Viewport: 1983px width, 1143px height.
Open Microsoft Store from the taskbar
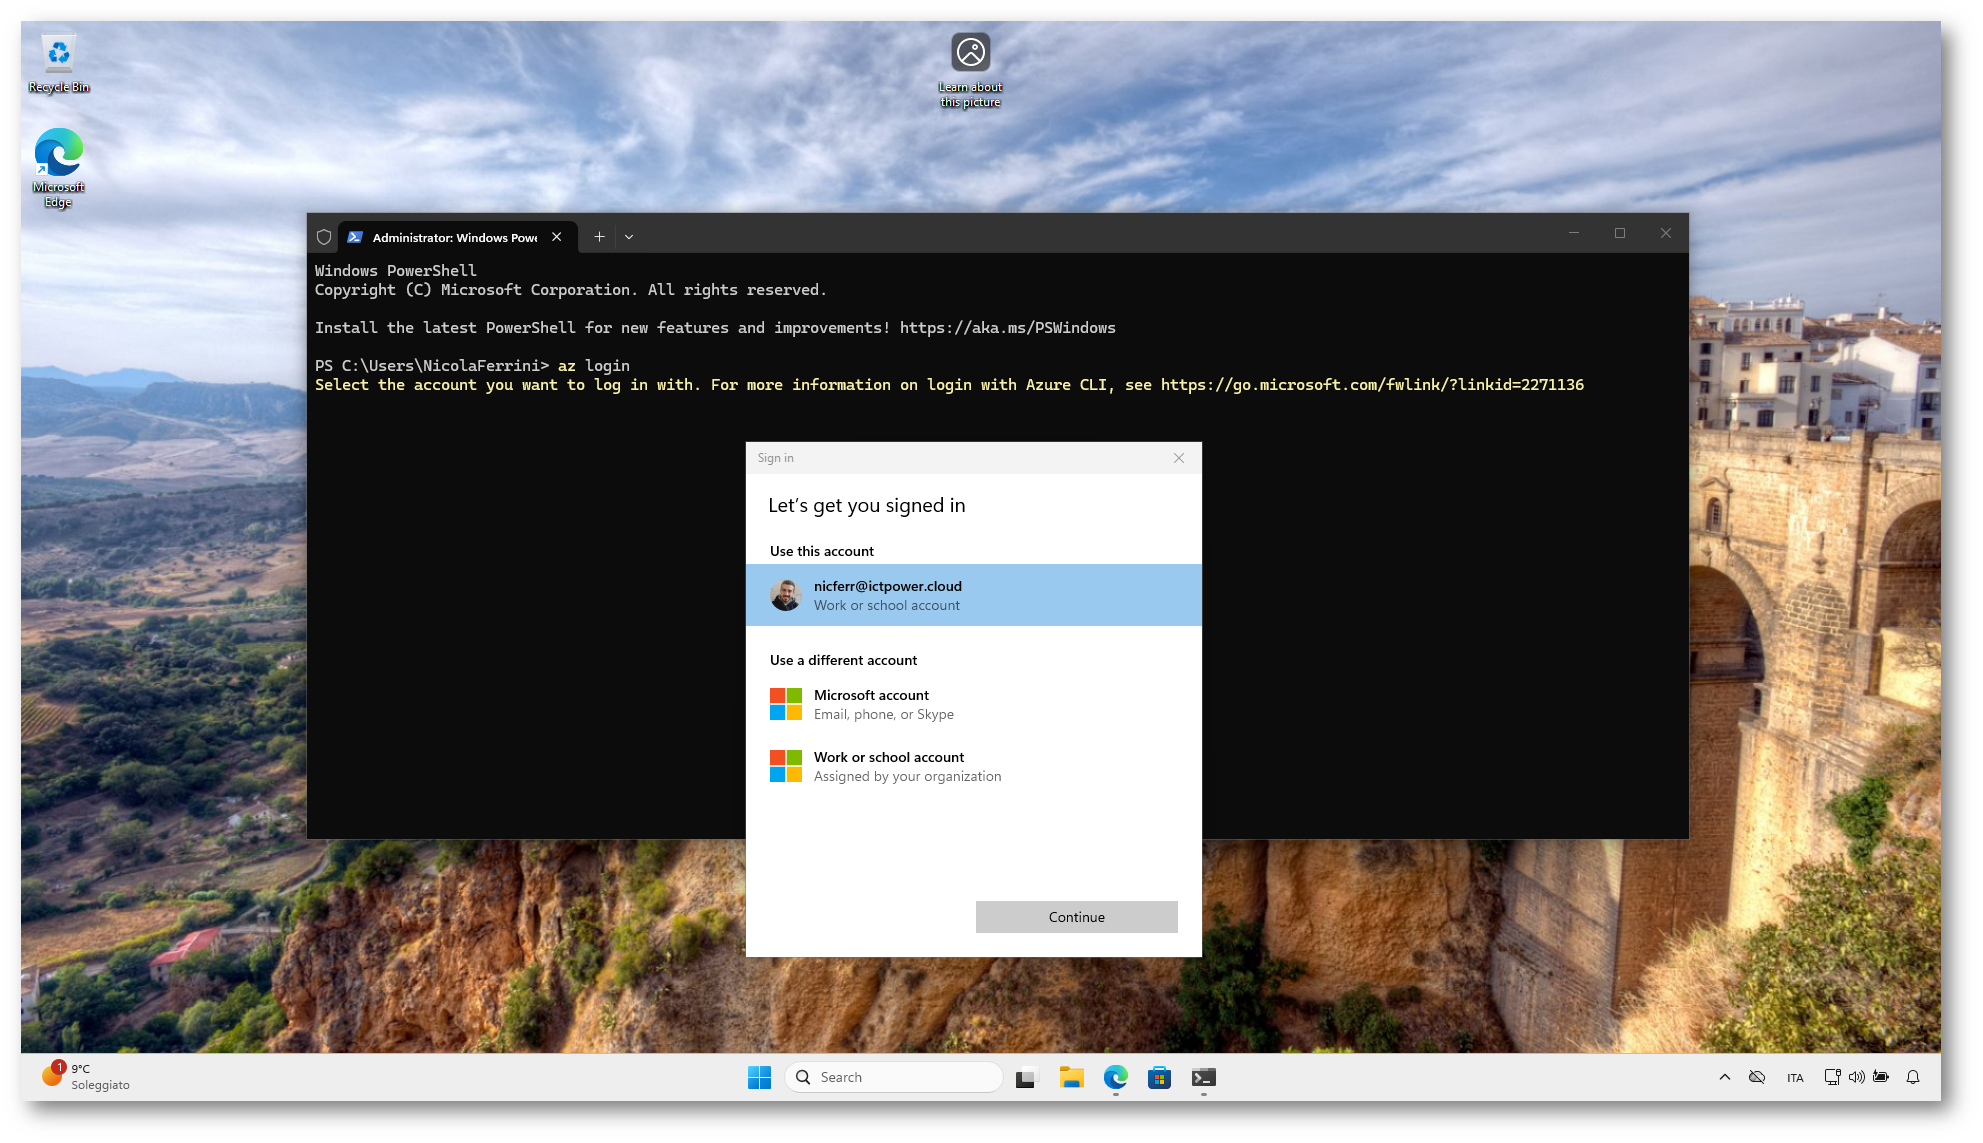(1158, 1077)
